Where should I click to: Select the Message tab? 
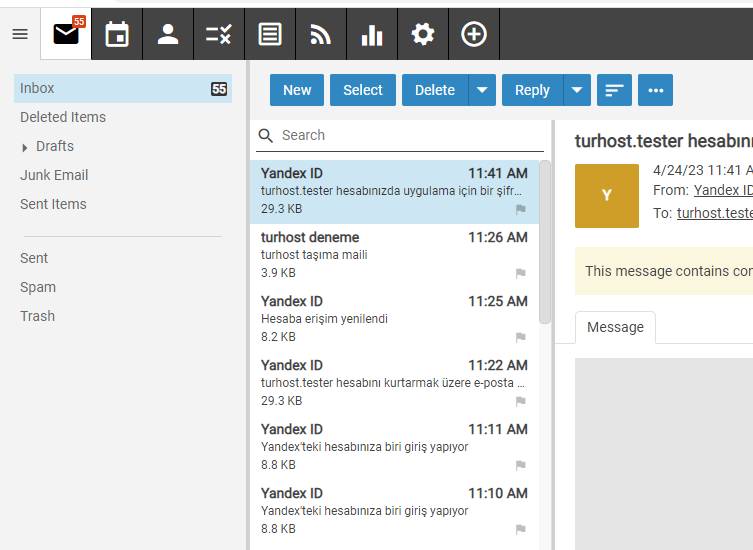coord(615,327)
